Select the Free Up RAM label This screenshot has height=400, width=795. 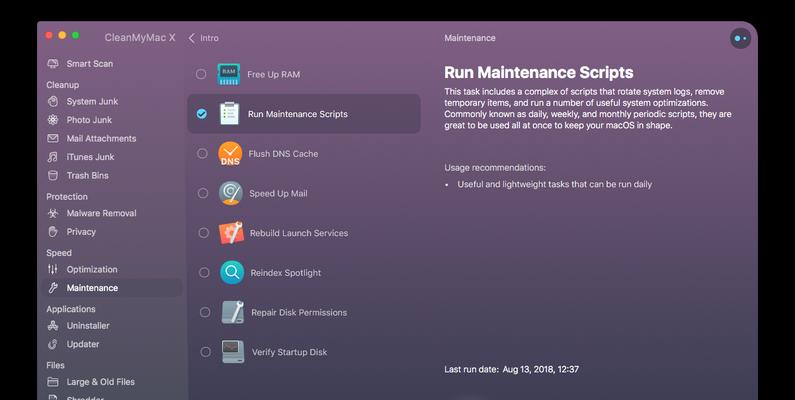coord(273,75)
